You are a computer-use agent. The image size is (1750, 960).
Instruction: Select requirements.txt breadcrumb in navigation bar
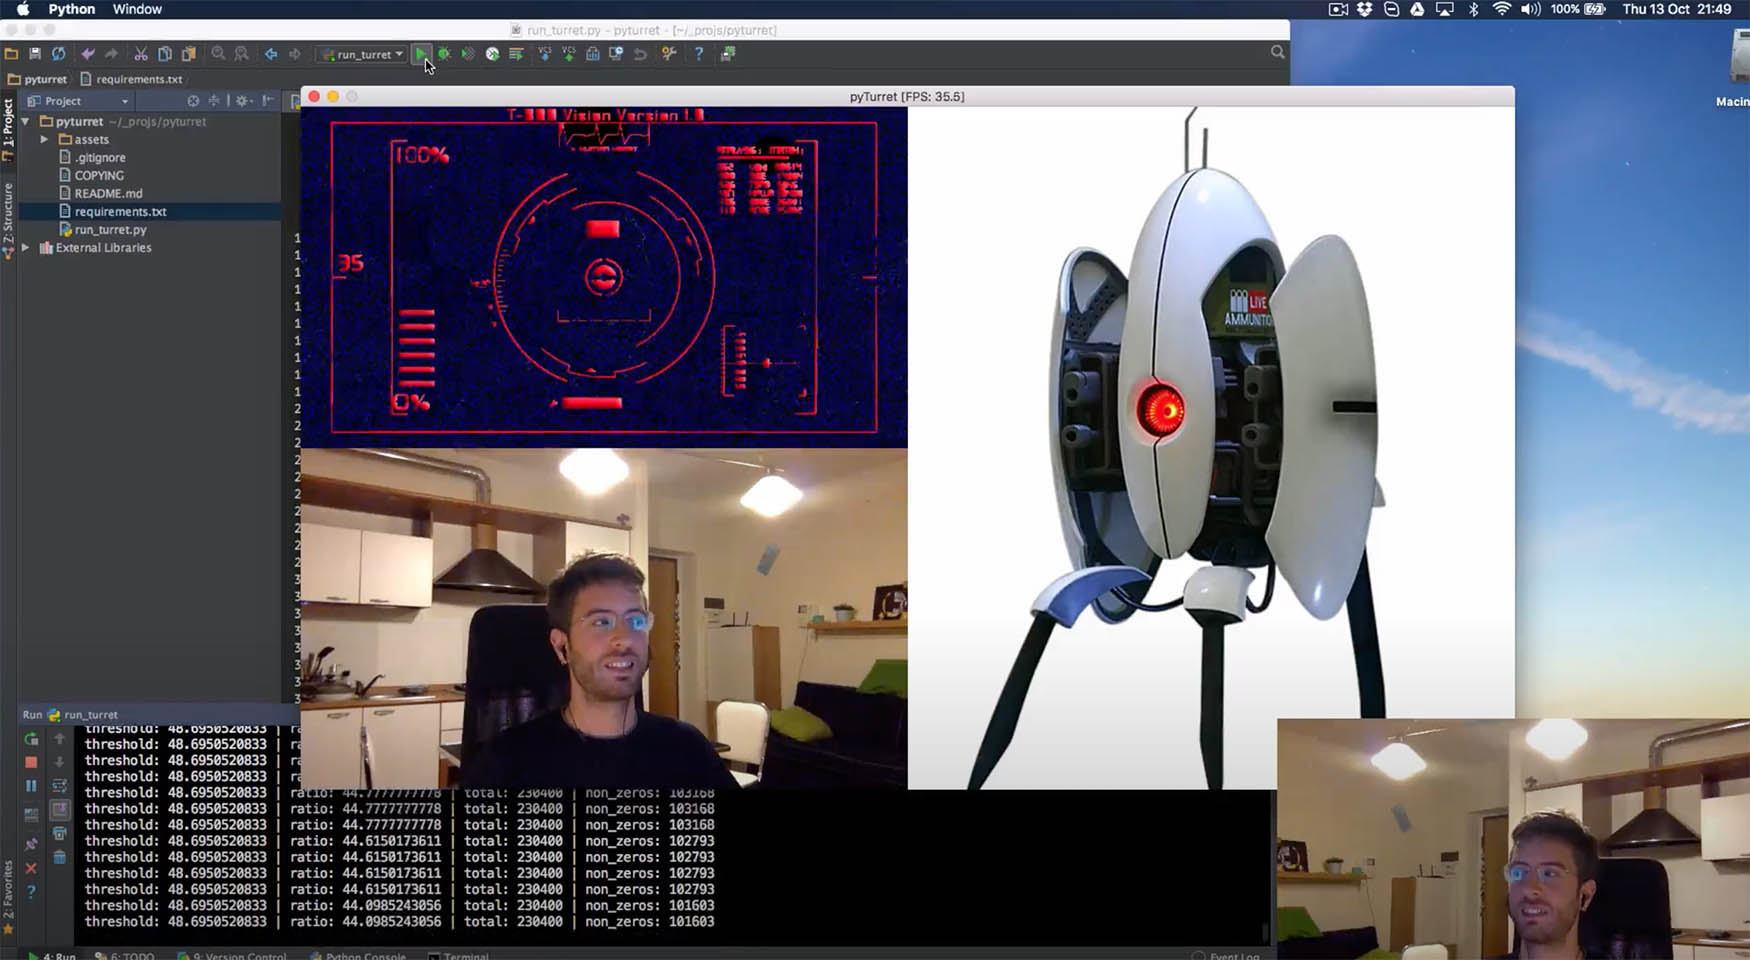[x=131, y=79]
